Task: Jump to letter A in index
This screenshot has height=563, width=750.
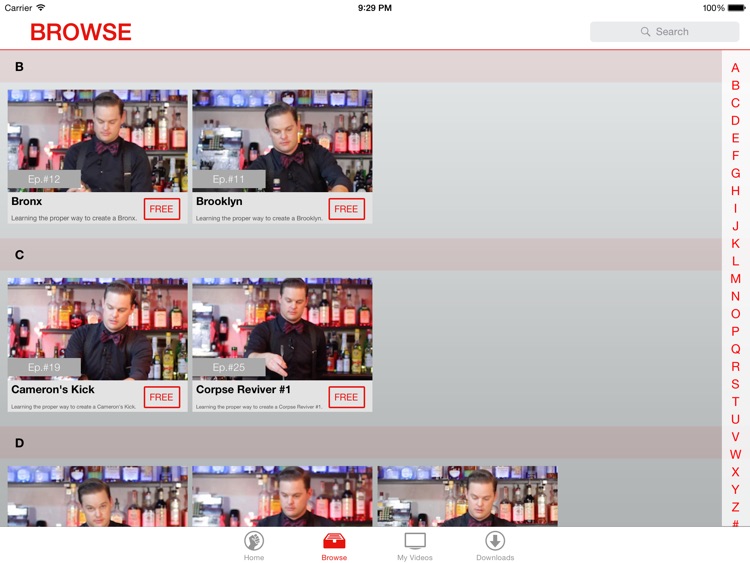Action: 735,68
